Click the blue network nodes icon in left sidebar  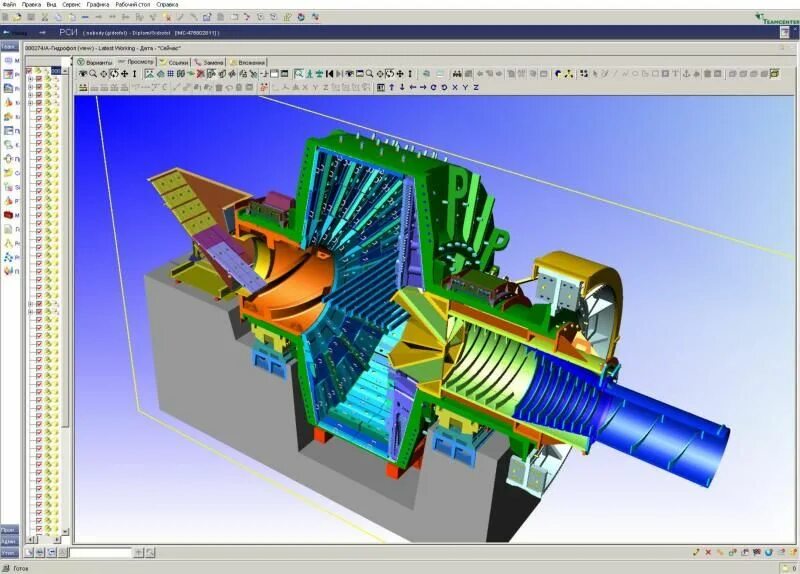click(x=8, y=257)
